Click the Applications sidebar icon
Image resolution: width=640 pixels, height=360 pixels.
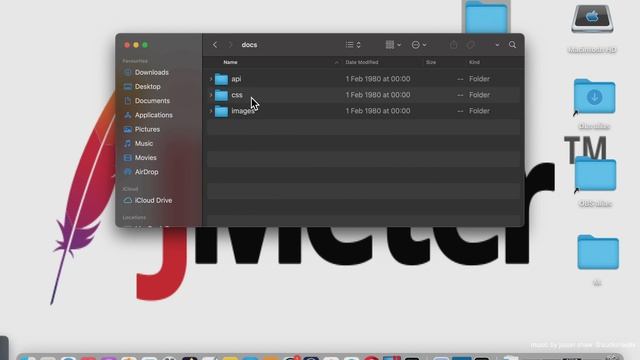[127, 115]
